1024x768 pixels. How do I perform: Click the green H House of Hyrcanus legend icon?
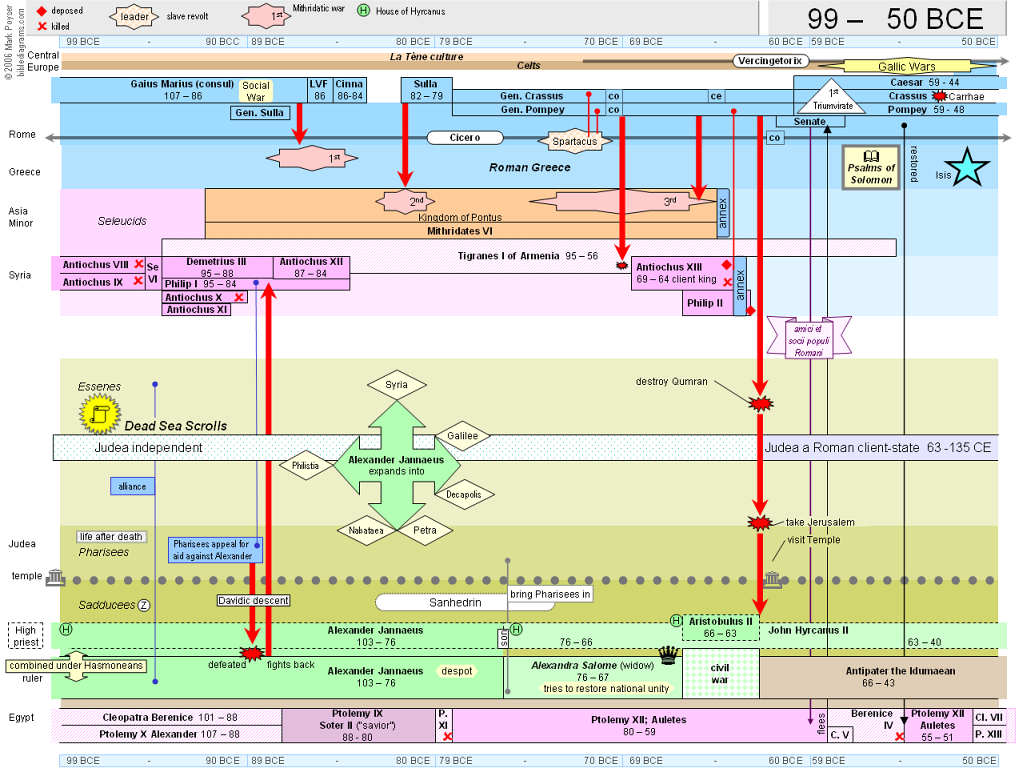(364, 10)
